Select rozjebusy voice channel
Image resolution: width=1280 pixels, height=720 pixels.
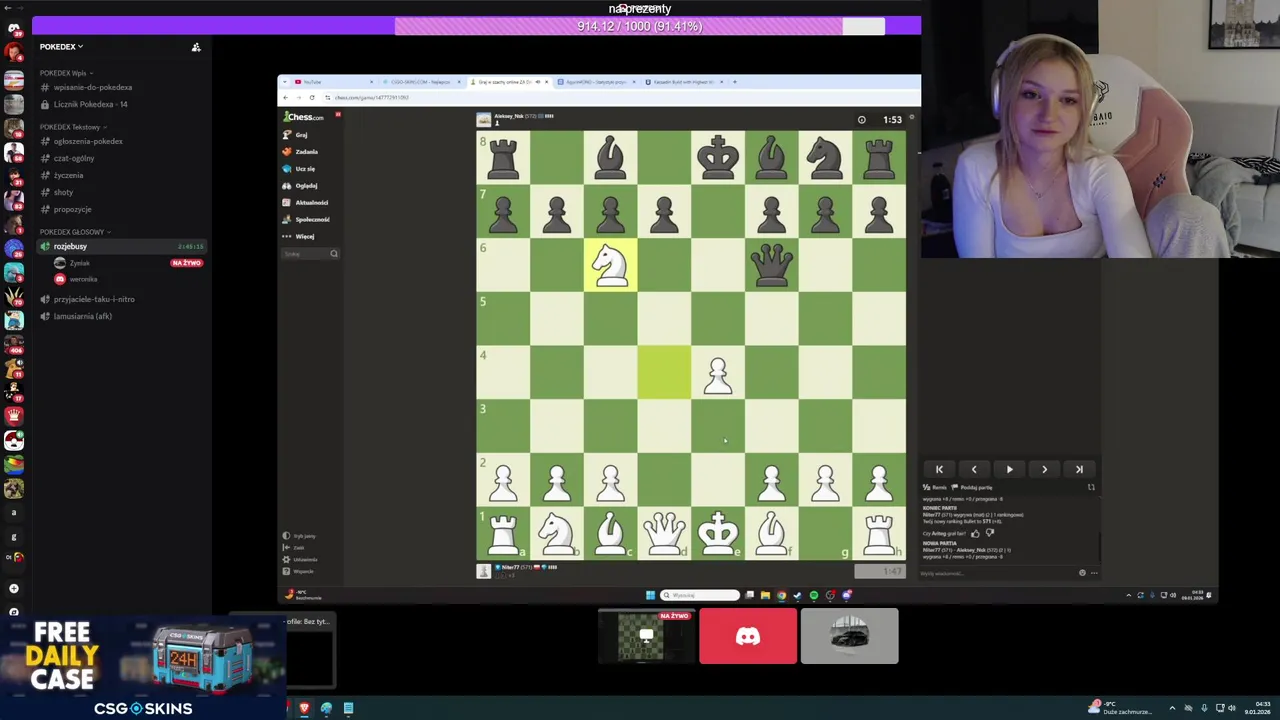click(x=122, y=247)
